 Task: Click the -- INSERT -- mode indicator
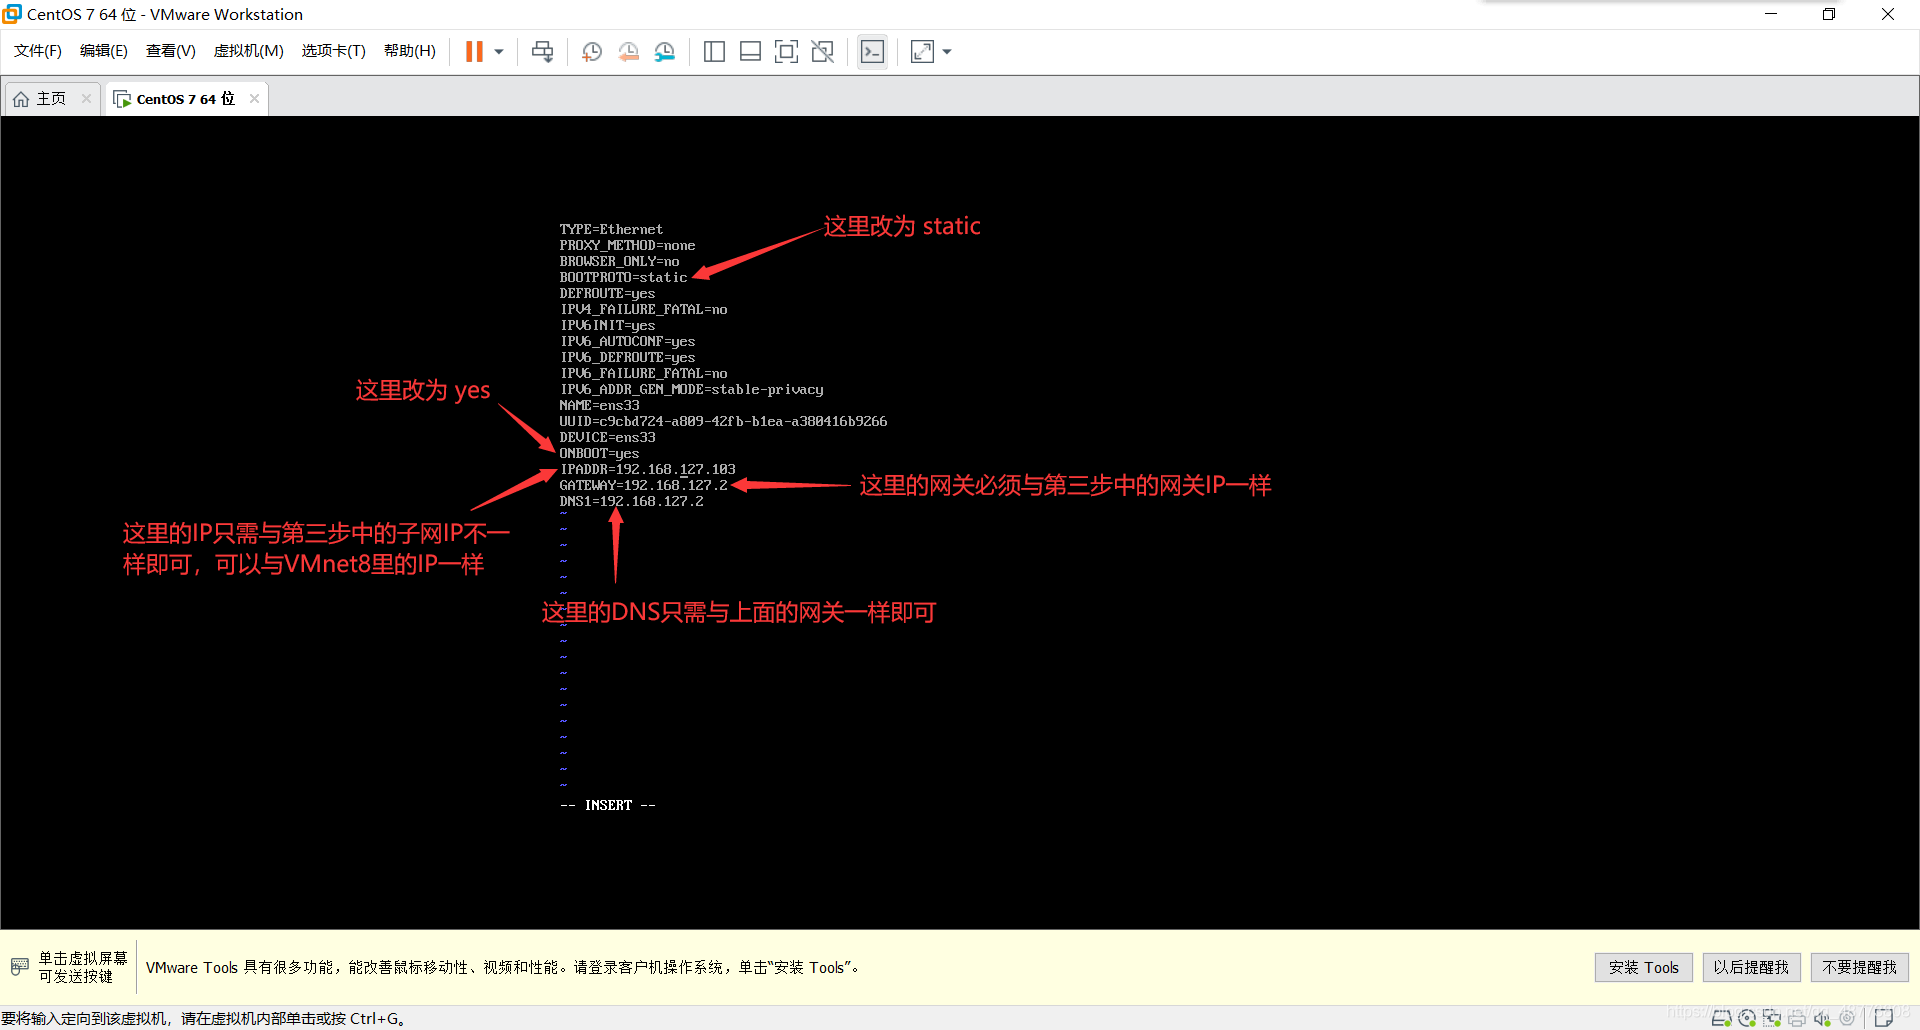pos(608,805)
